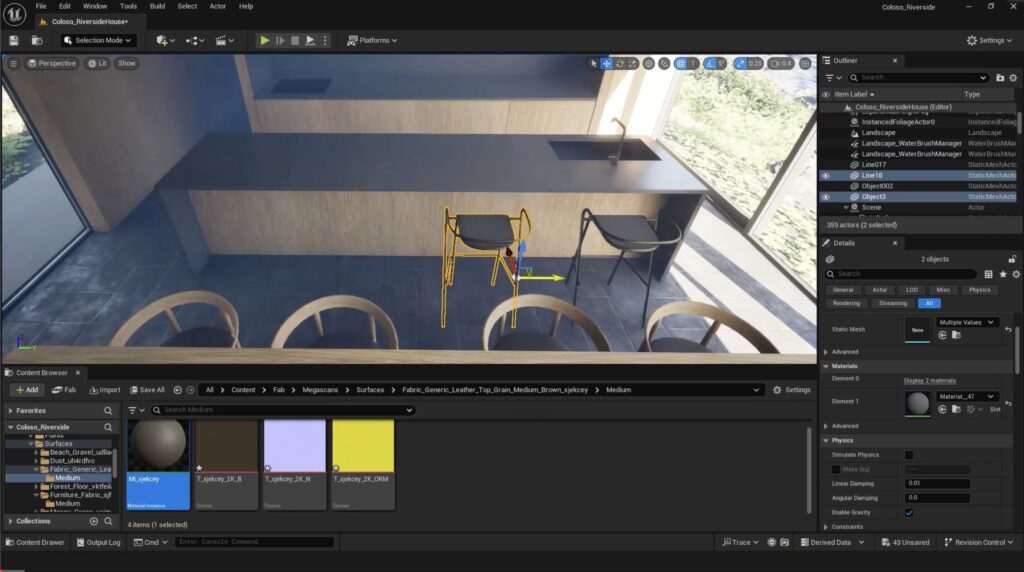Open the Perspective view mode dropdown
The width and height of the screenshot is (1024, 572).
coord(52,63)
